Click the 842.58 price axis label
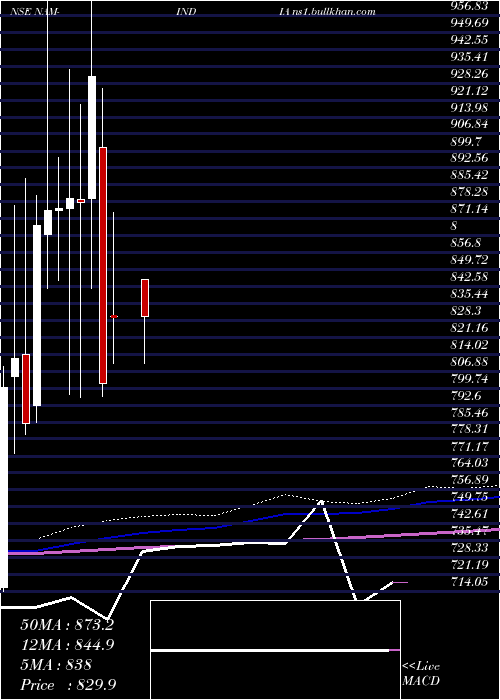The image size is (500, 700). point(469,277)
